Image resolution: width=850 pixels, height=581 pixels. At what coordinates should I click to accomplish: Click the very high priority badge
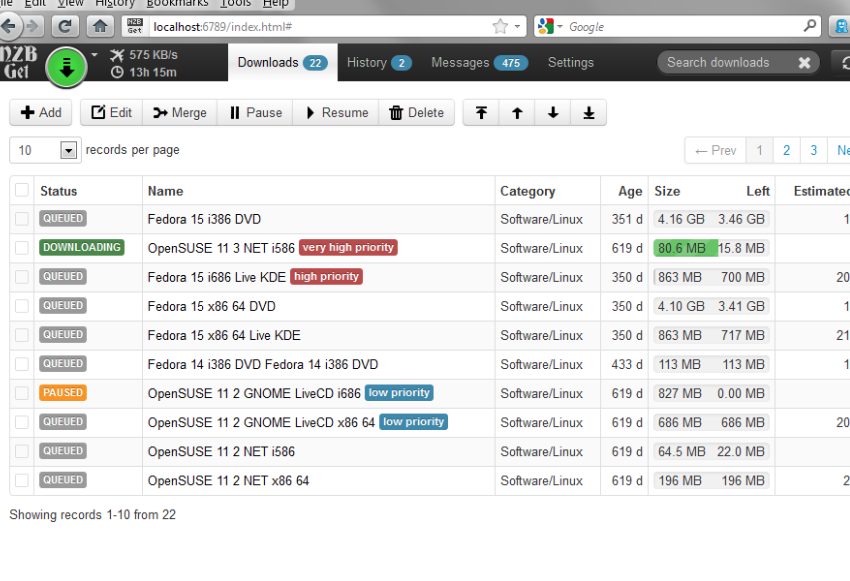pyautogui.click(x=348, y=247)
